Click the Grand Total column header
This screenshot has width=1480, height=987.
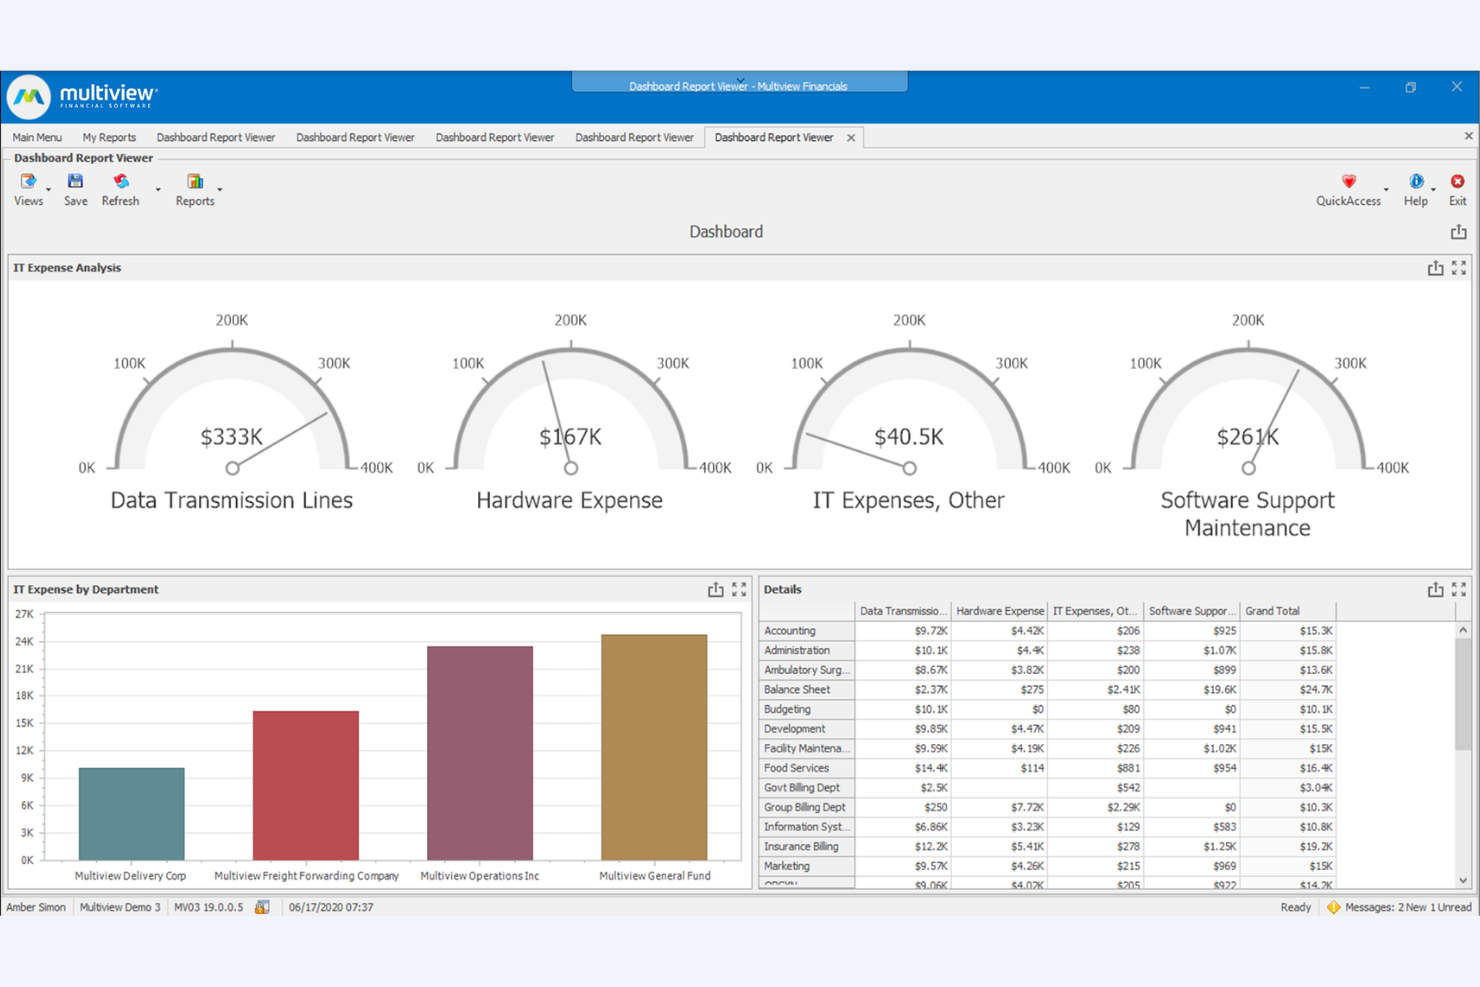[1273, 610]
